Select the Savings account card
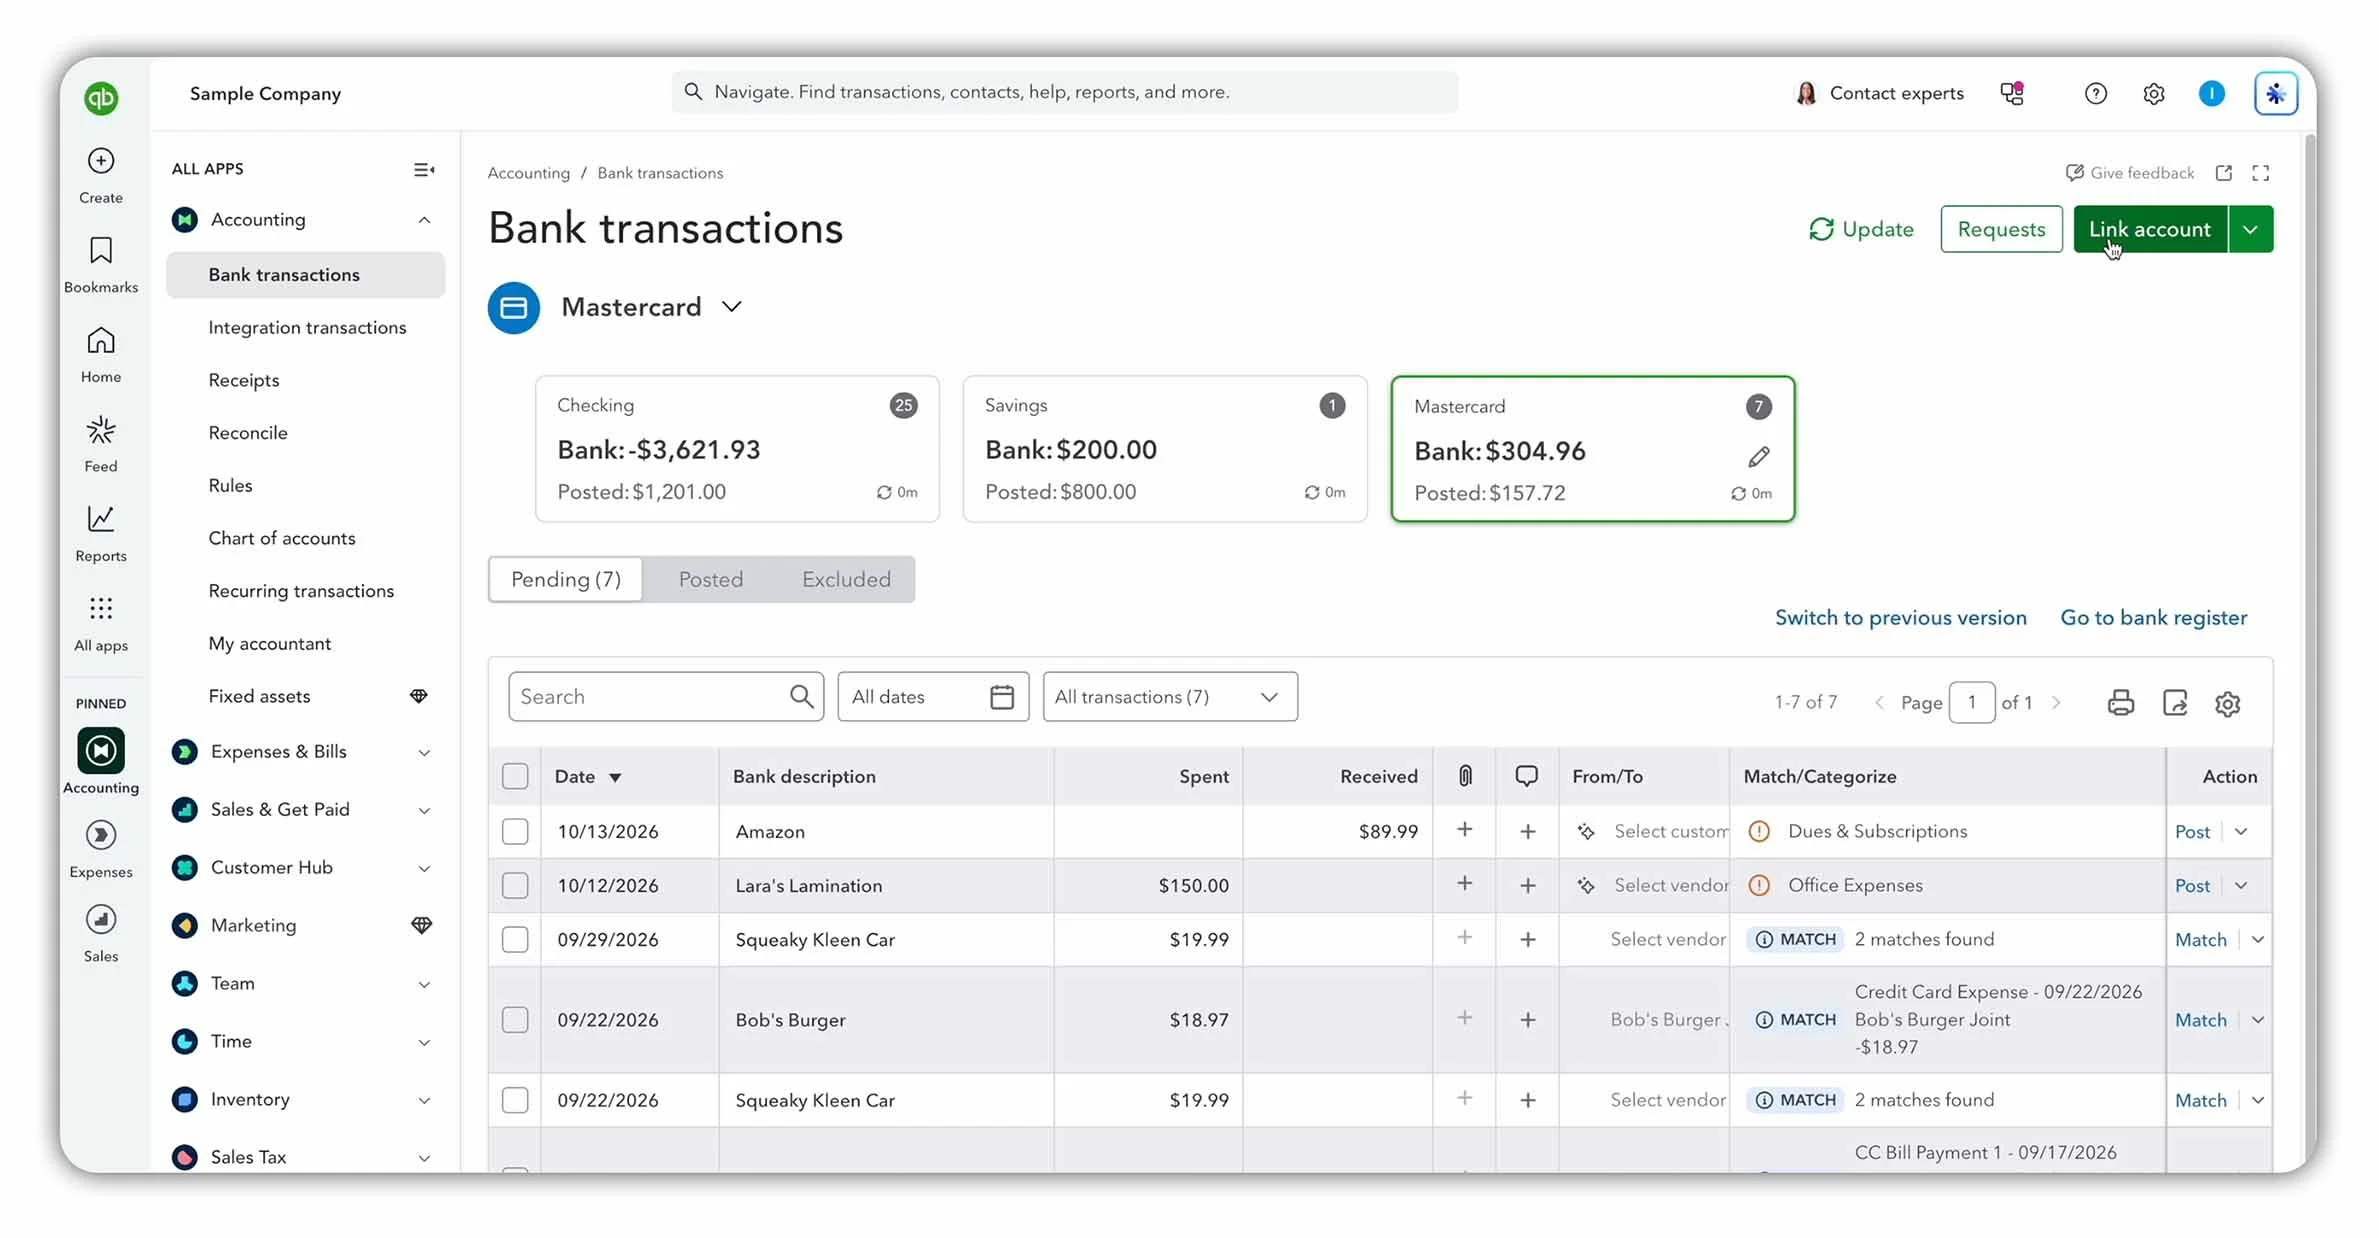2379x1238 pixels. (1165, 449)
